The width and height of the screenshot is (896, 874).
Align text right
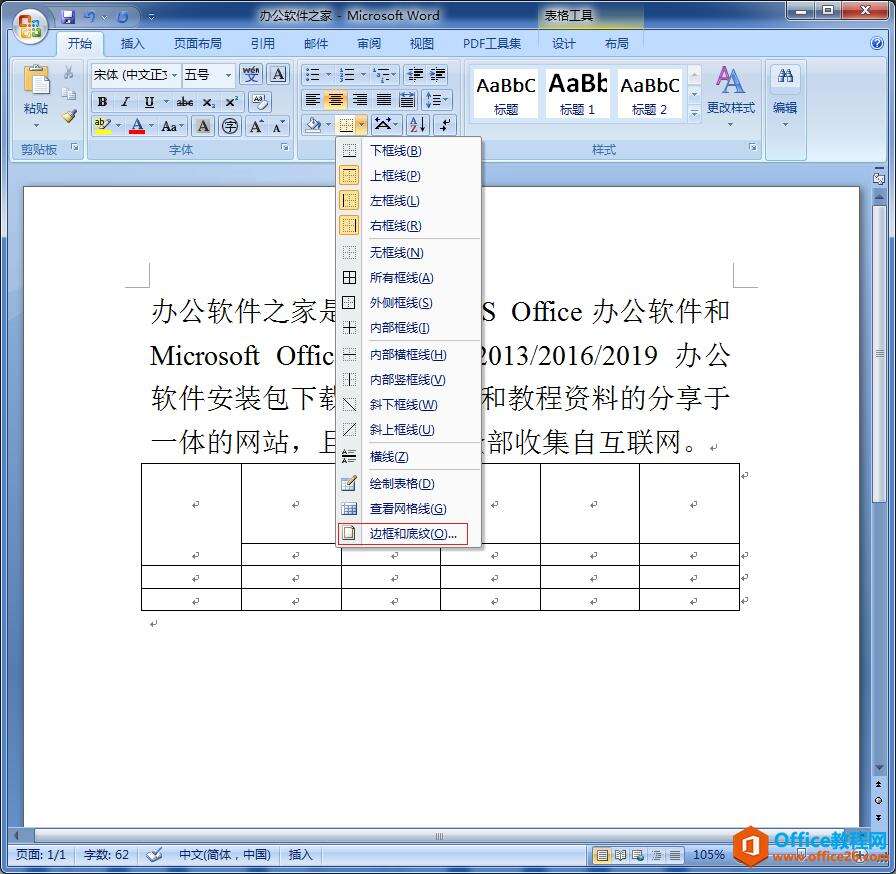359,100
